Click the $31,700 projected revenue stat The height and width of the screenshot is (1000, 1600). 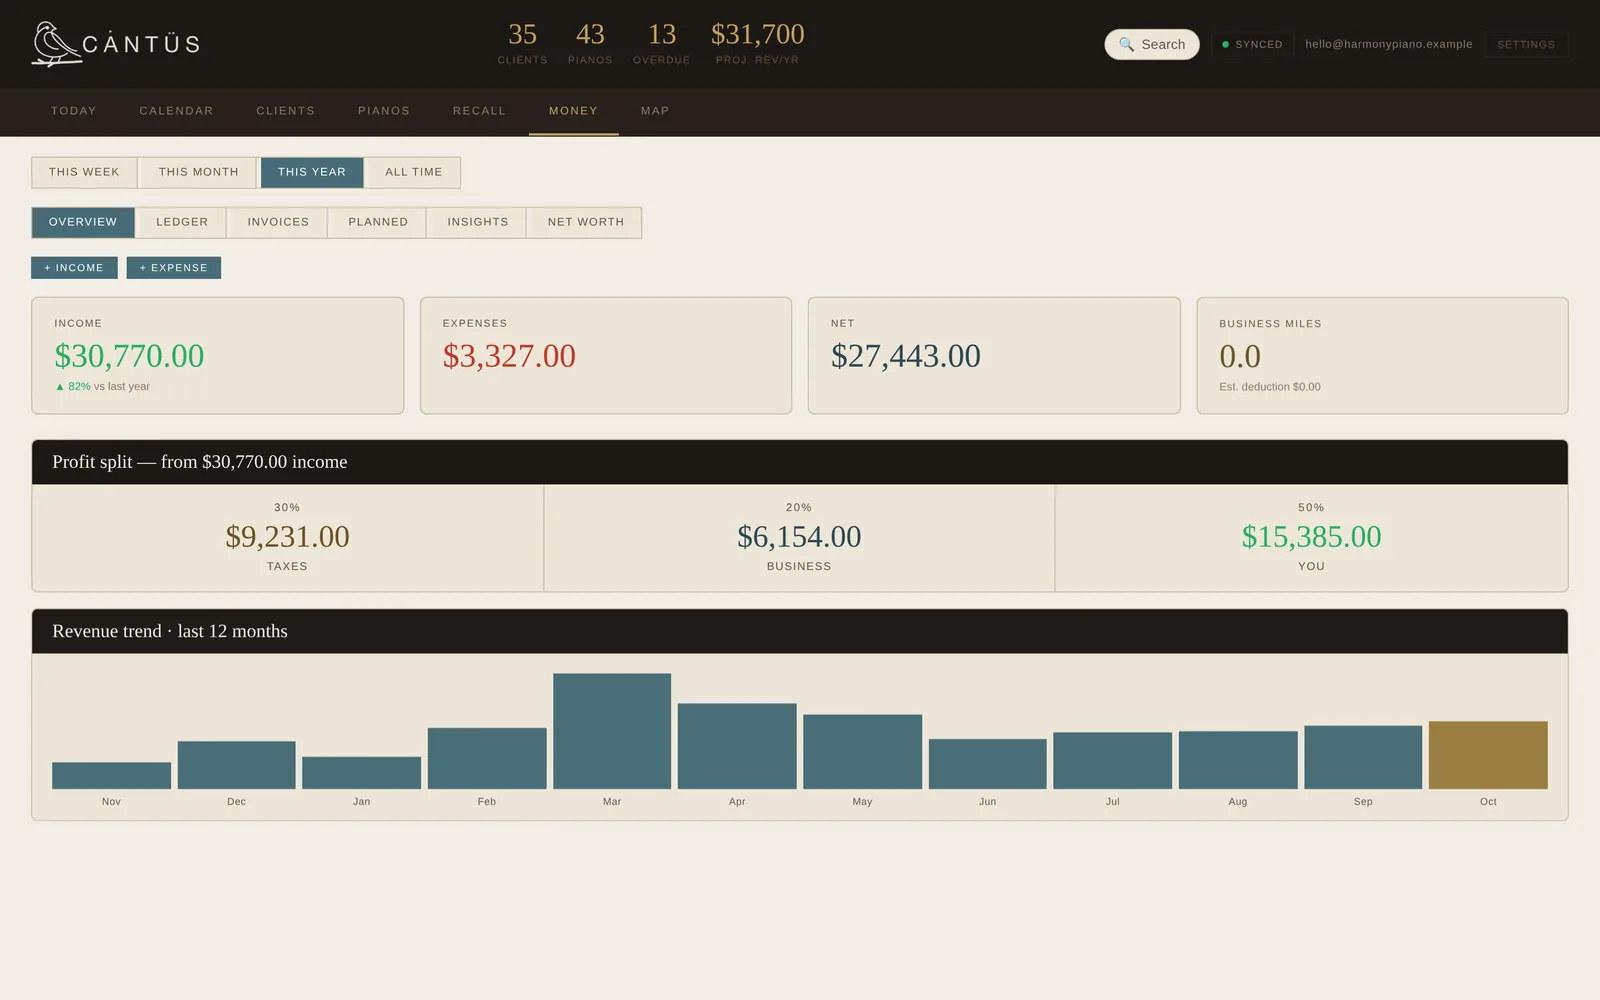point(757,44)
